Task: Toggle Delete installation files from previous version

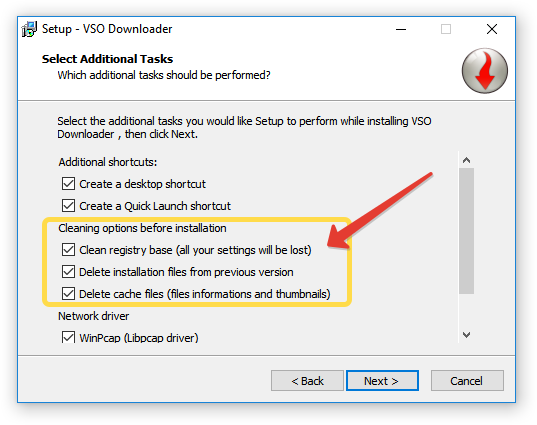Action: [68, 272]
